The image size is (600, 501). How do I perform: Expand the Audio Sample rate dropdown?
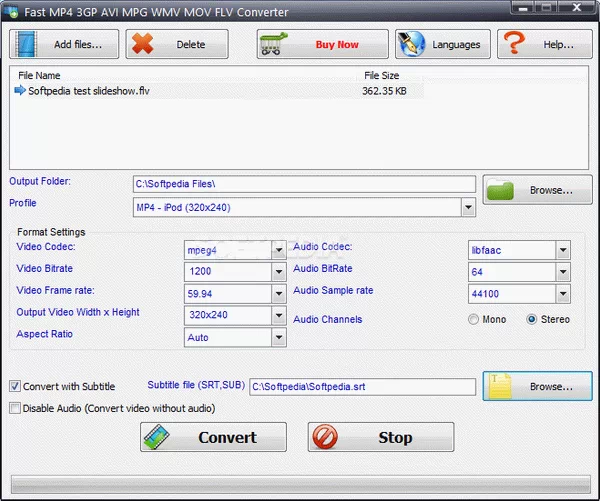pyautogui.click(x=563, y=294)
